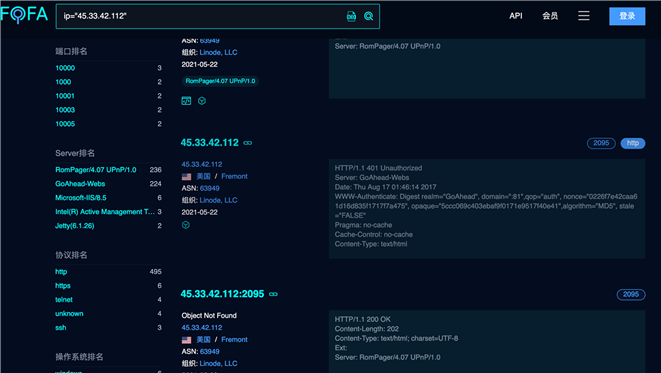661x373 pixels.
Task: Click the cube icon under the 2021-05-22 date in the GoAhead result
Action: pyautogui.click(x=185, y=225)
